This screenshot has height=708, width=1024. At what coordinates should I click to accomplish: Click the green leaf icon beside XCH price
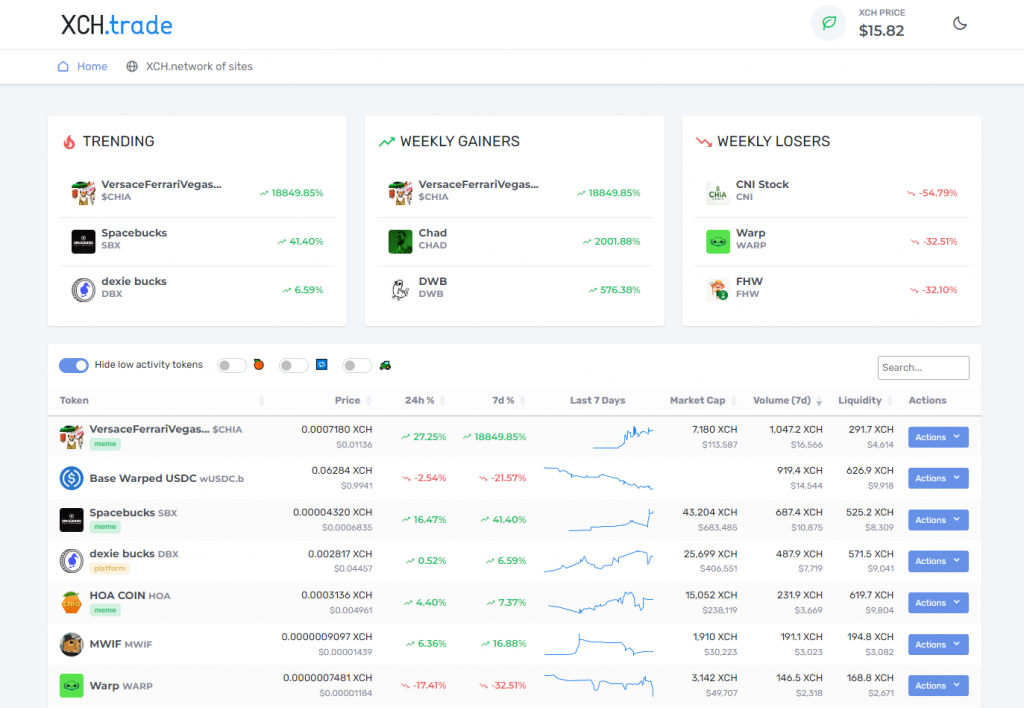point(827,22)
